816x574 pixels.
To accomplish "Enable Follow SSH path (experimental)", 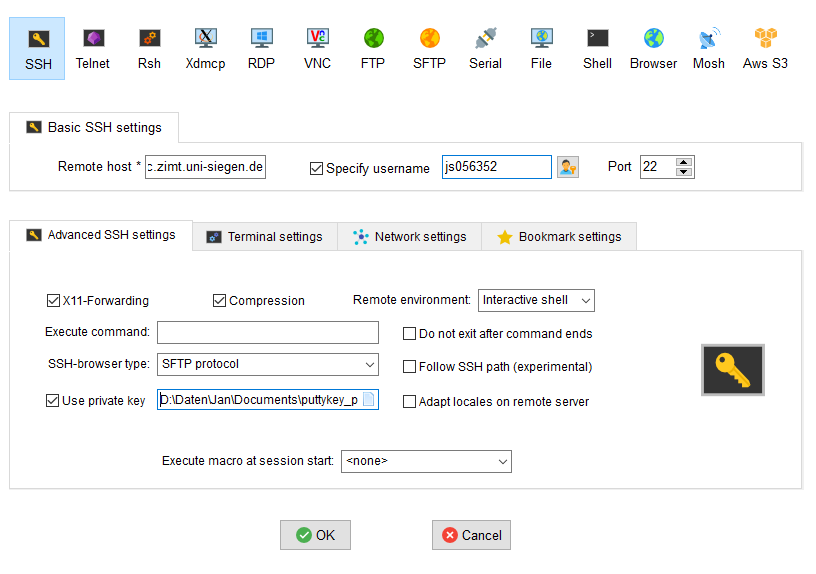I will tap(410, 367).
